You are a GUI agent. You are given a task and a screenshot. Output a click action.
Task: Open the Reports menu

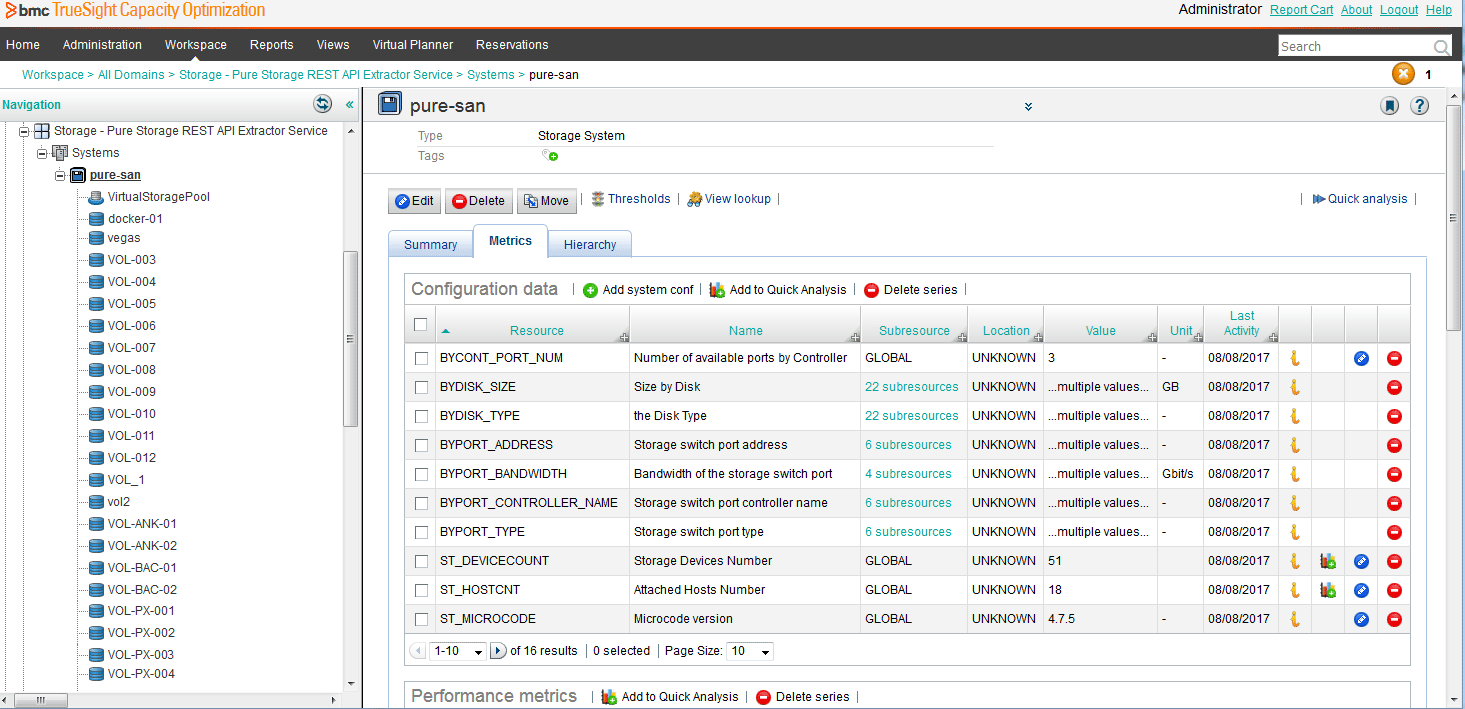[x=272, y=45]
